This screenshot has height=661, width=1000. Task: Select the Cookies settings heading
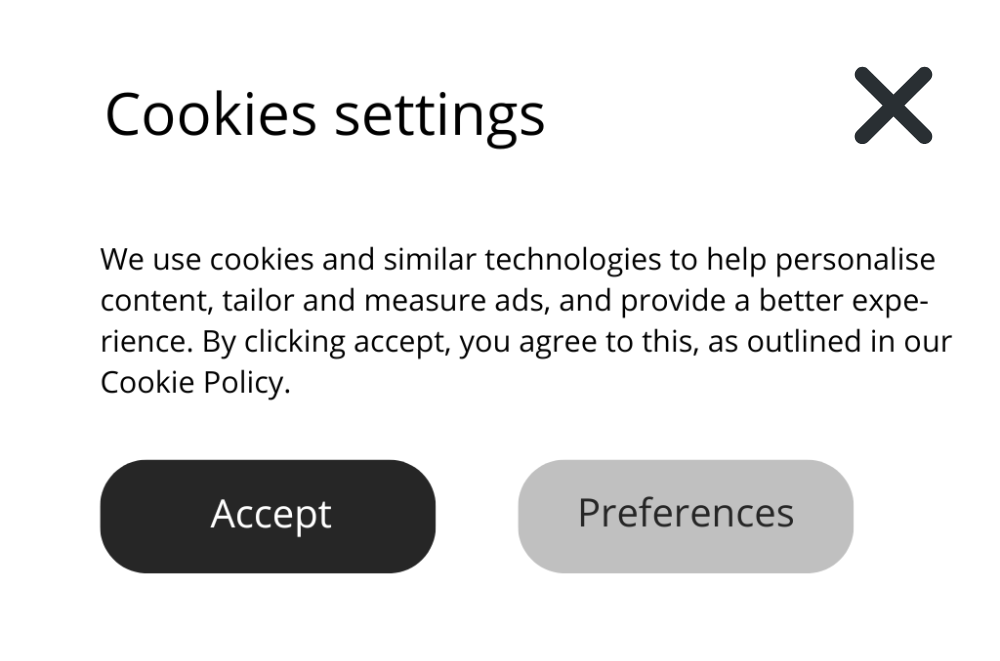(325, 116)
